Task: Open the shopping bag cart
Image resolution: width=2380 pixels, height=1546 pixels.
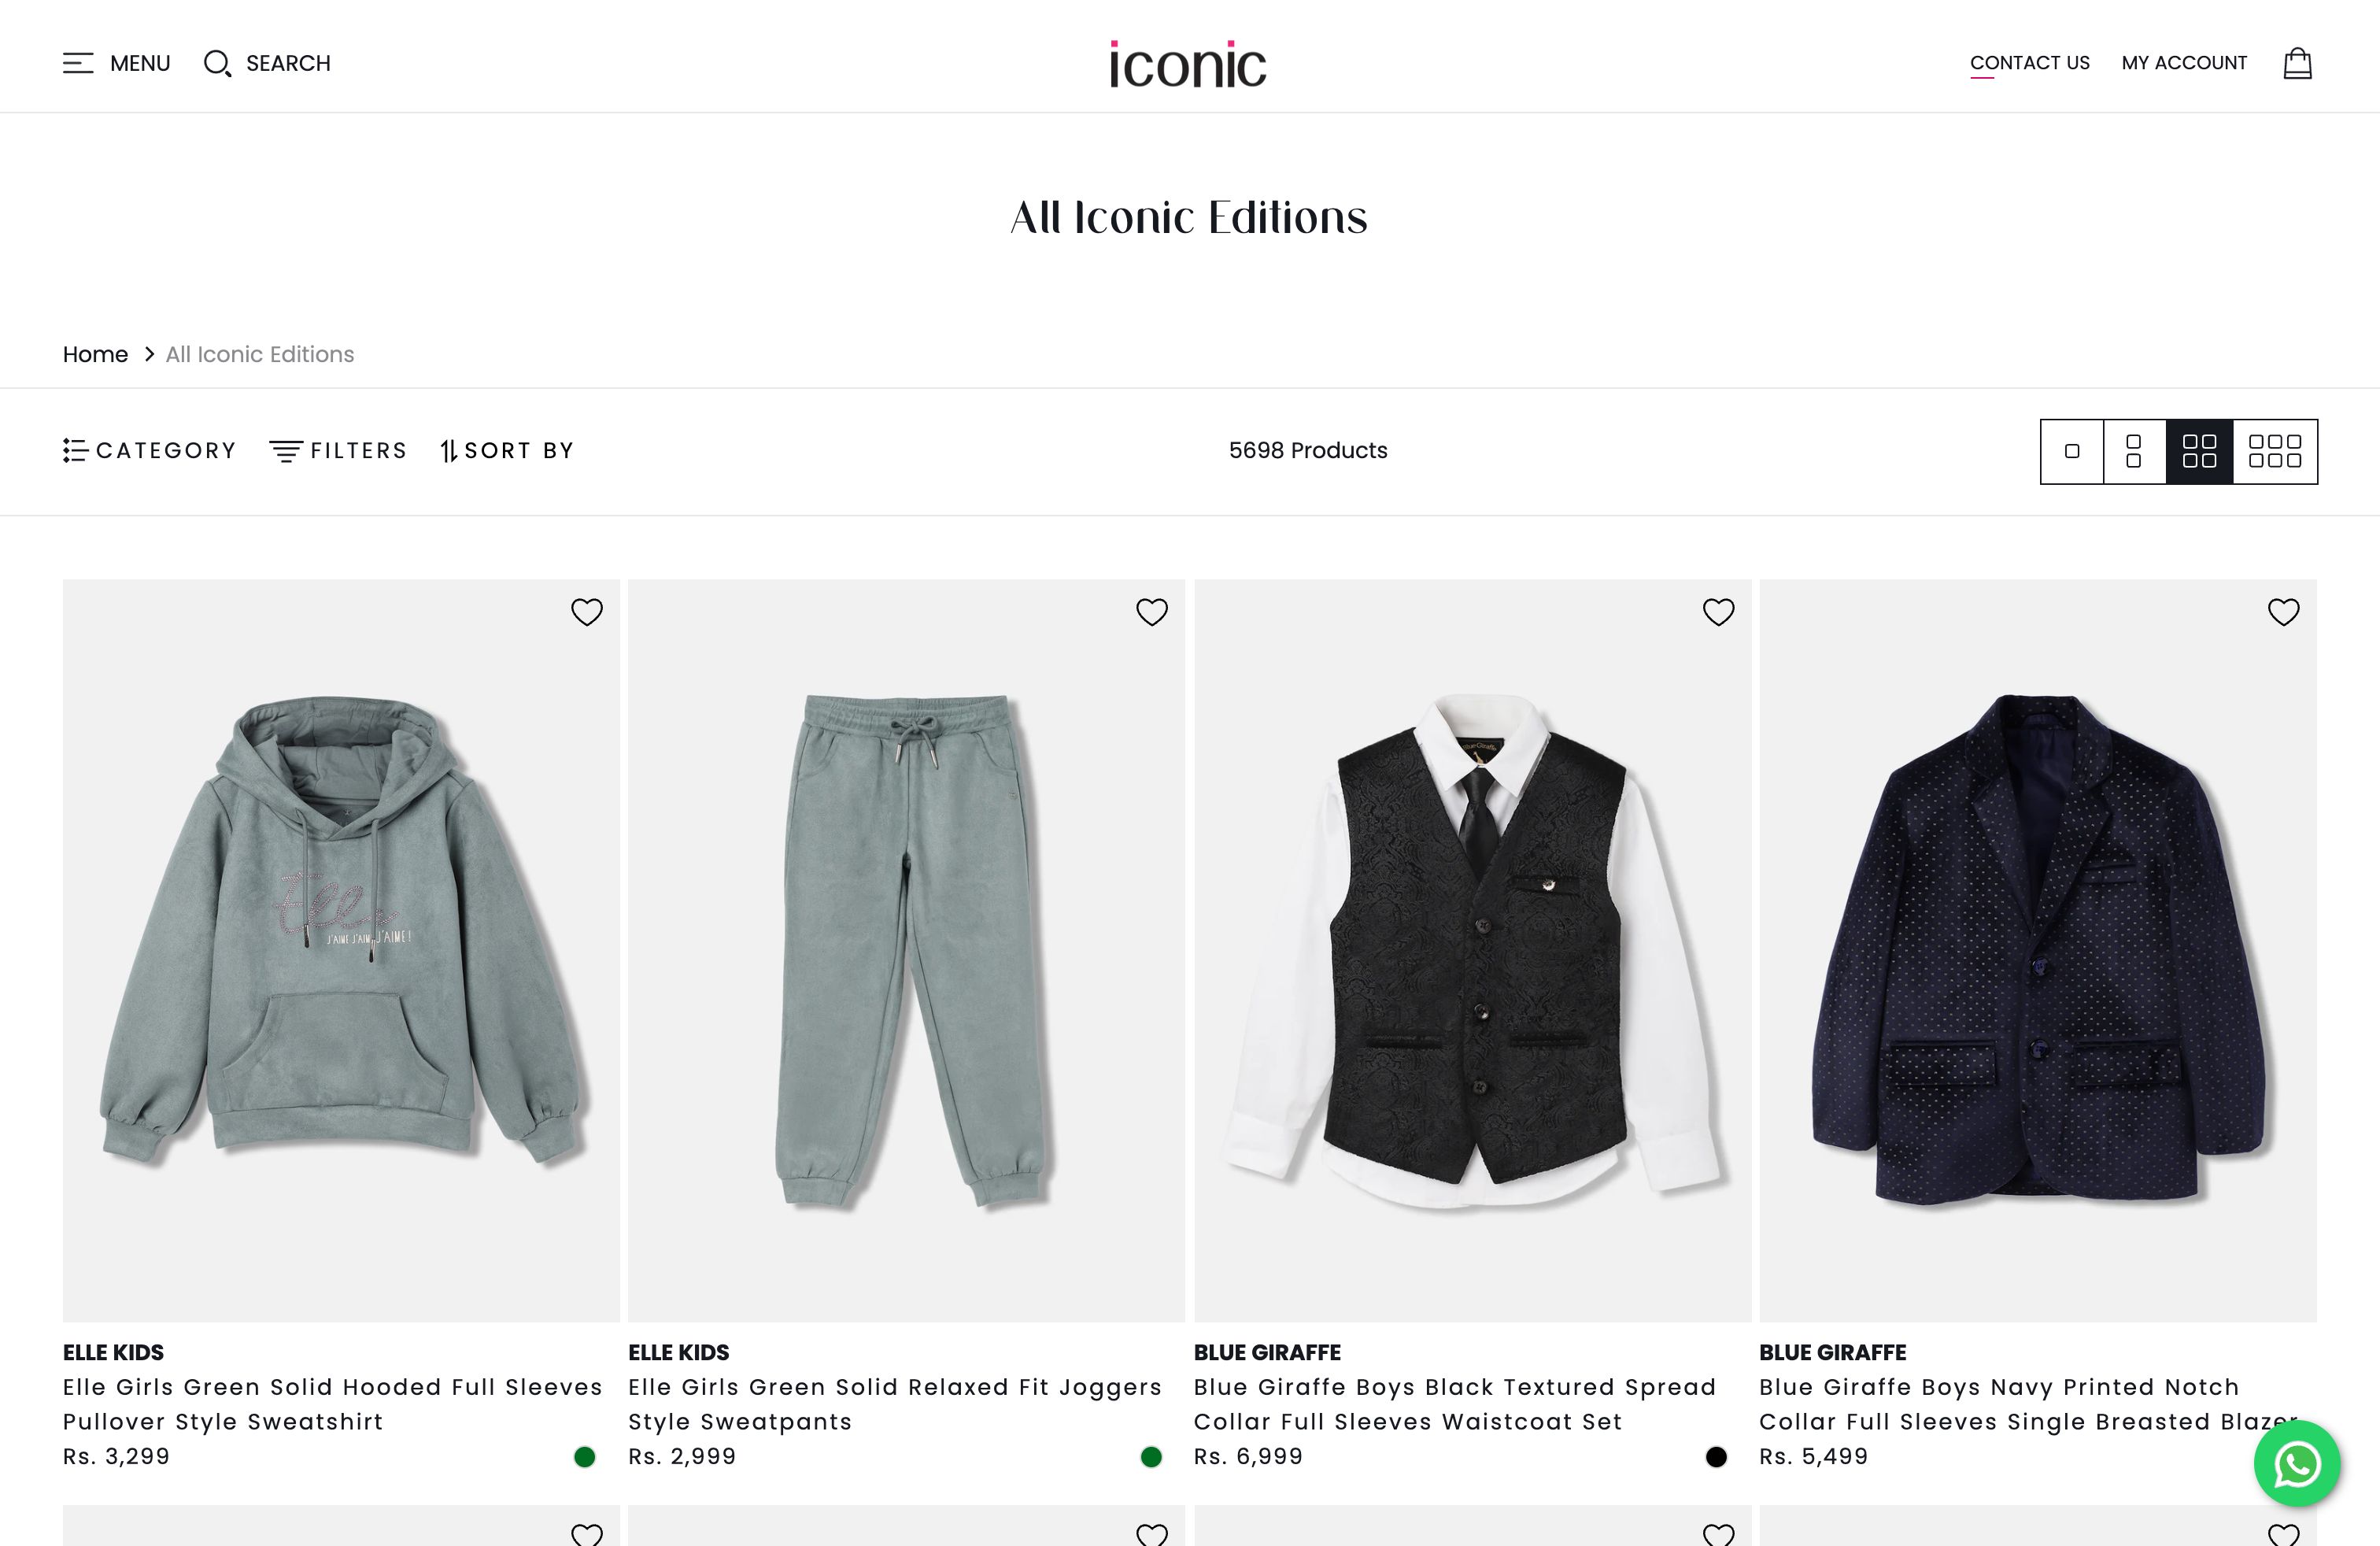Action: click(x=2297, y=63)
